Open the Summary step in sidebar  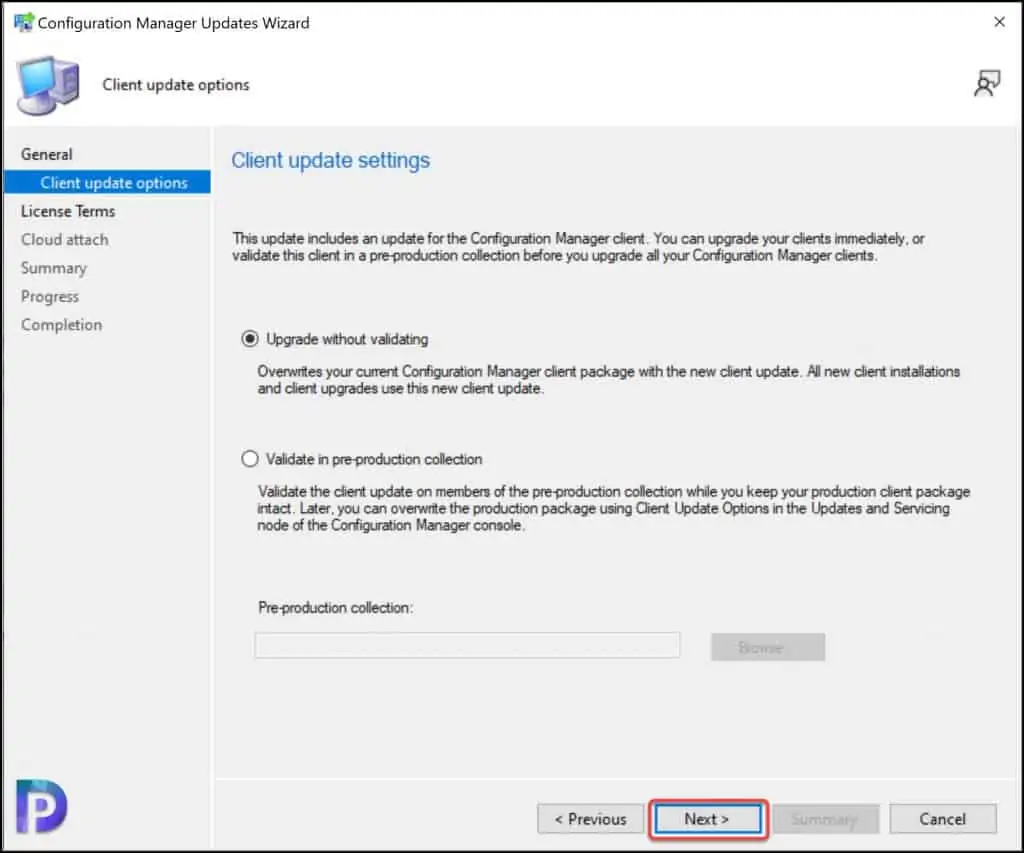click(54, 268)
